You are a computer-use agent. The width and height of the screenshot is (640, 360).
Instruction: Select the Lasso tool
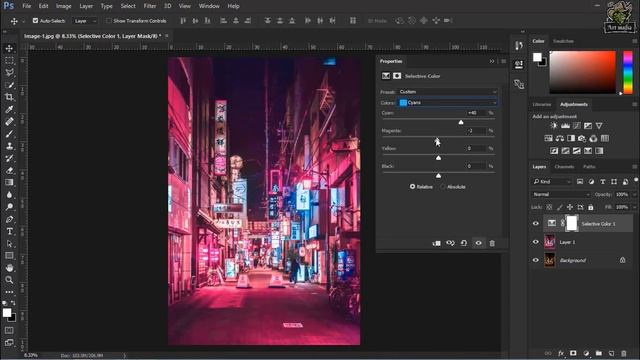[9, 73]
